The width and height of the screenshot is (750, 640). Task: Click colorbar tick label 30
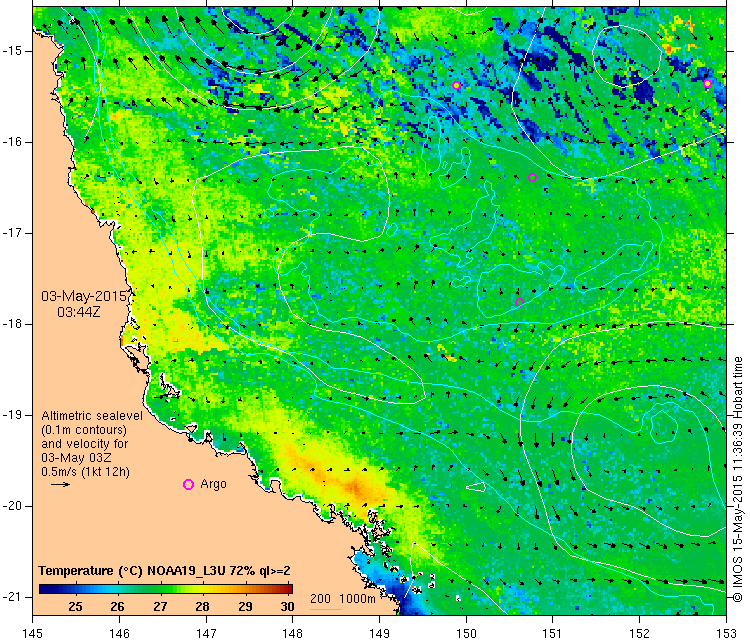click(x=287, y=607)
